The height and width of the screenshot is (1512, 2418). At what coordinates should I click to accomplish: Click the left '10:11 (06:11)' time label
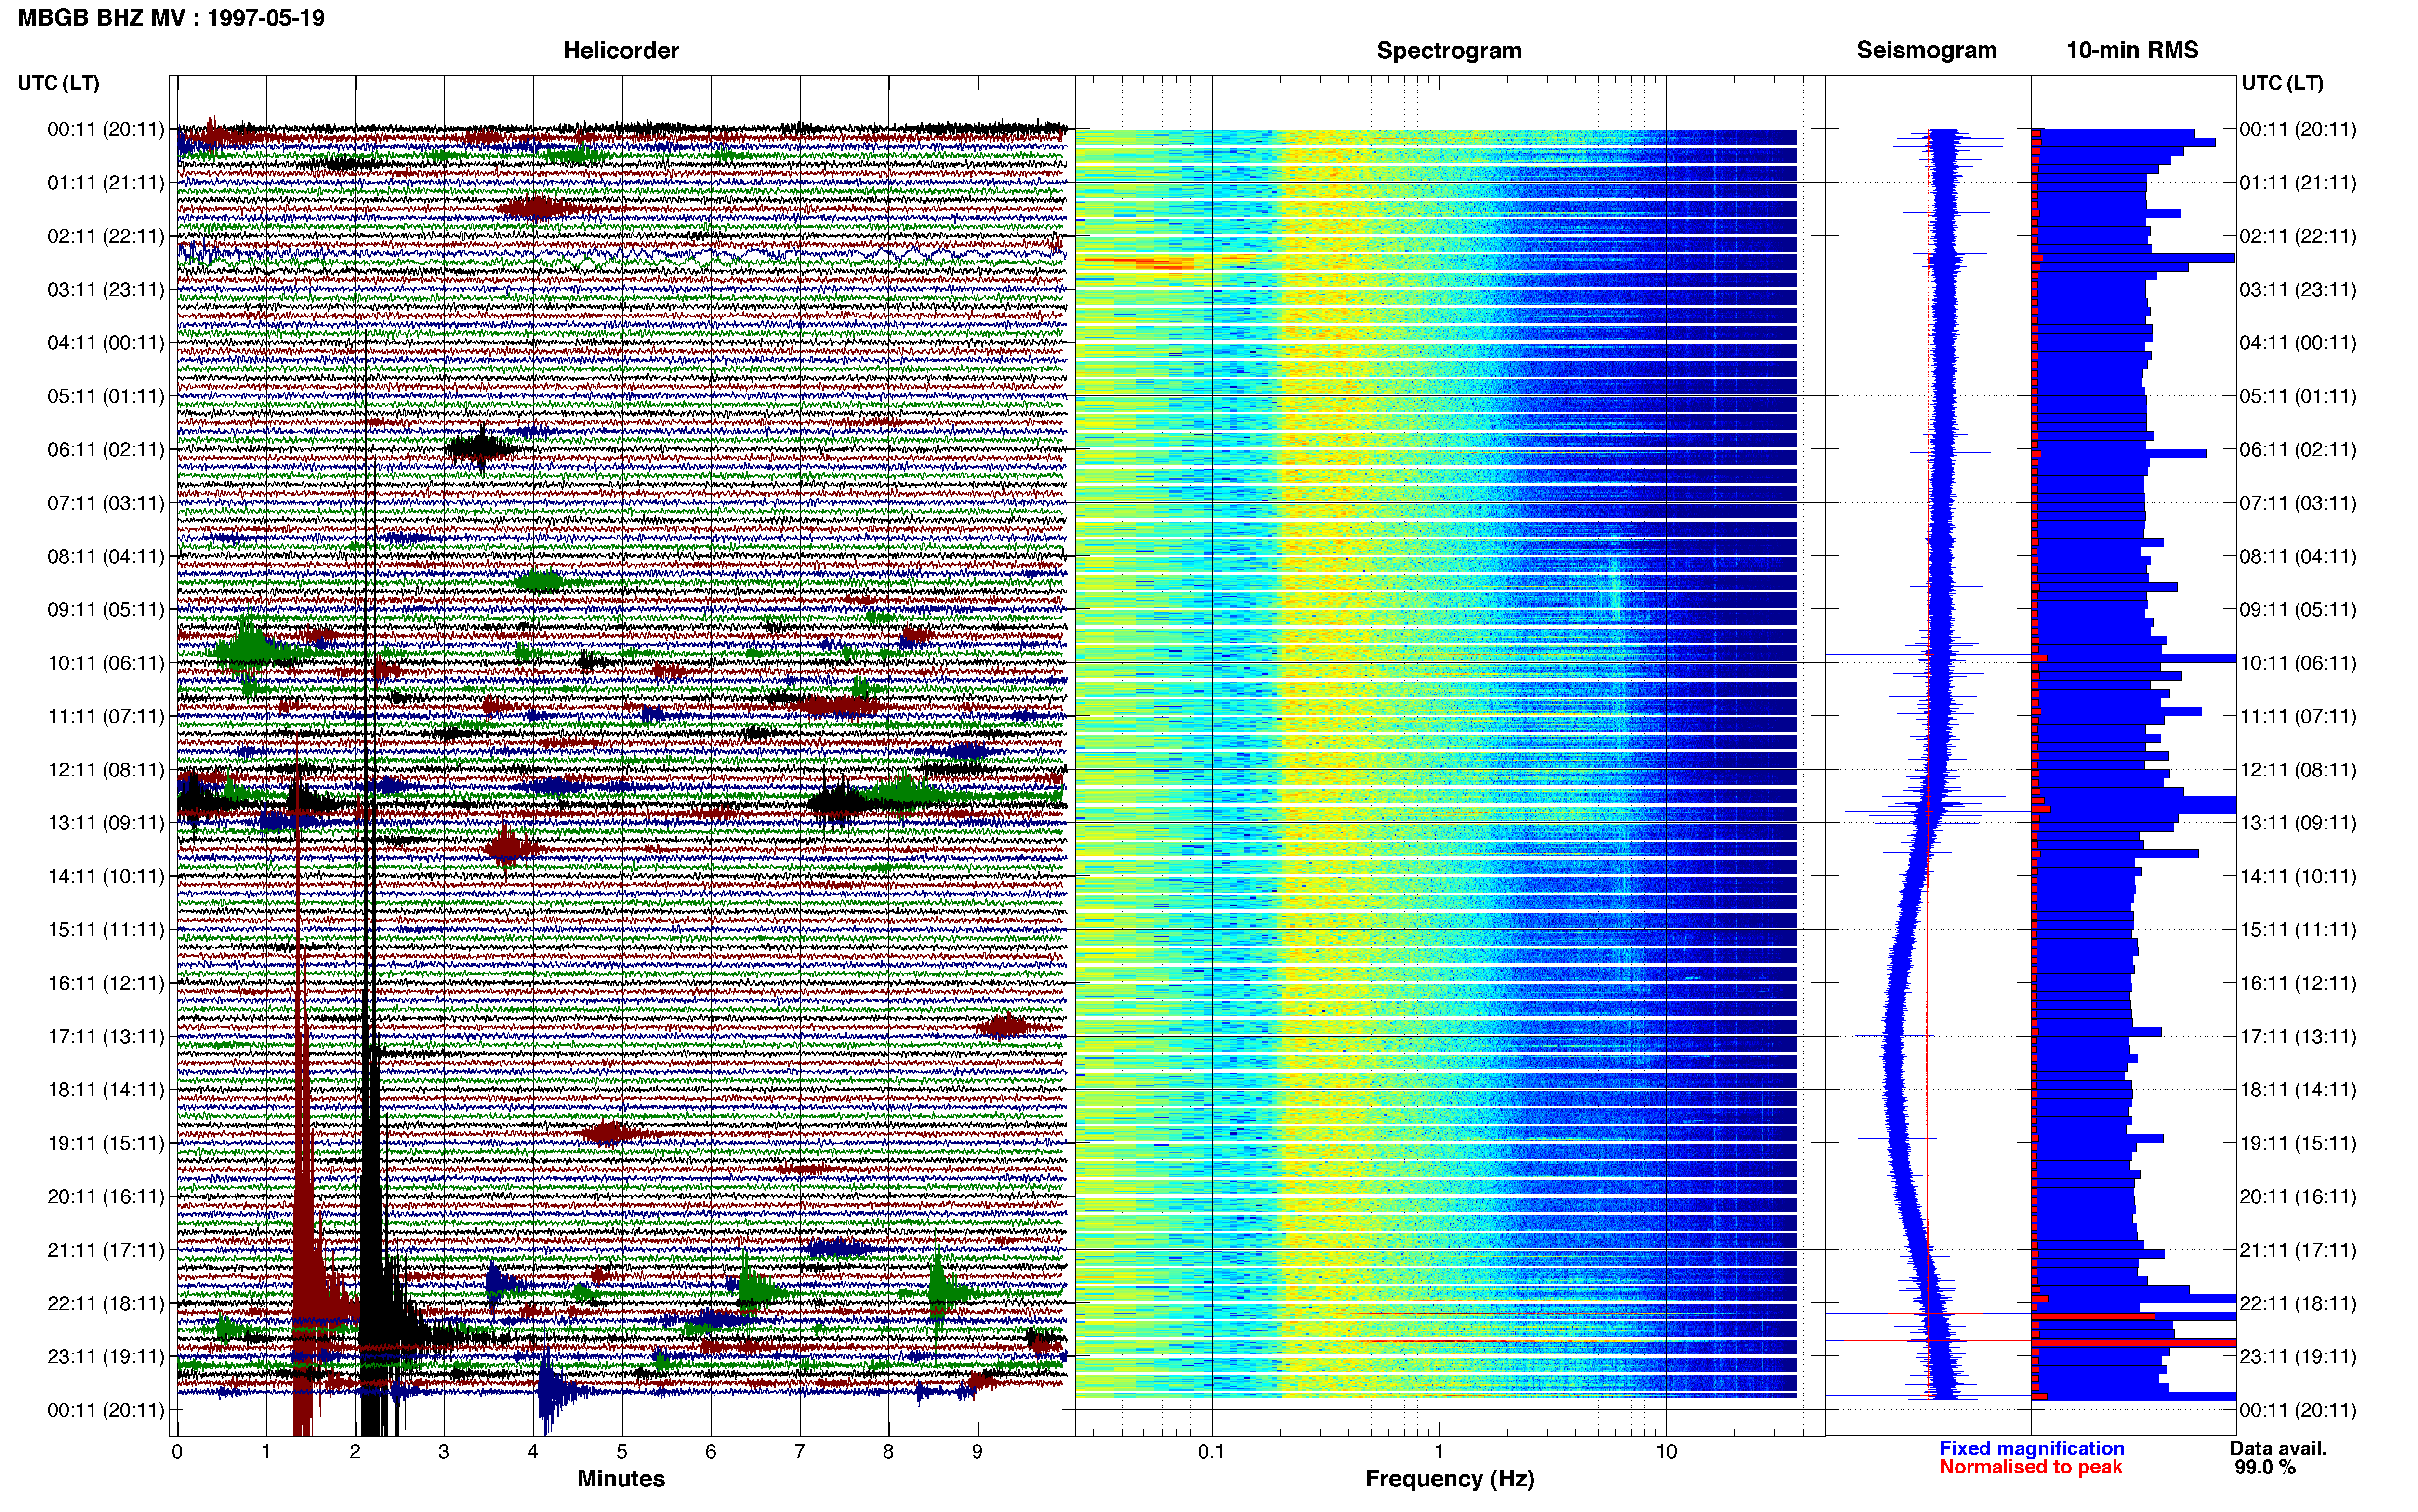tap(106, 662)
